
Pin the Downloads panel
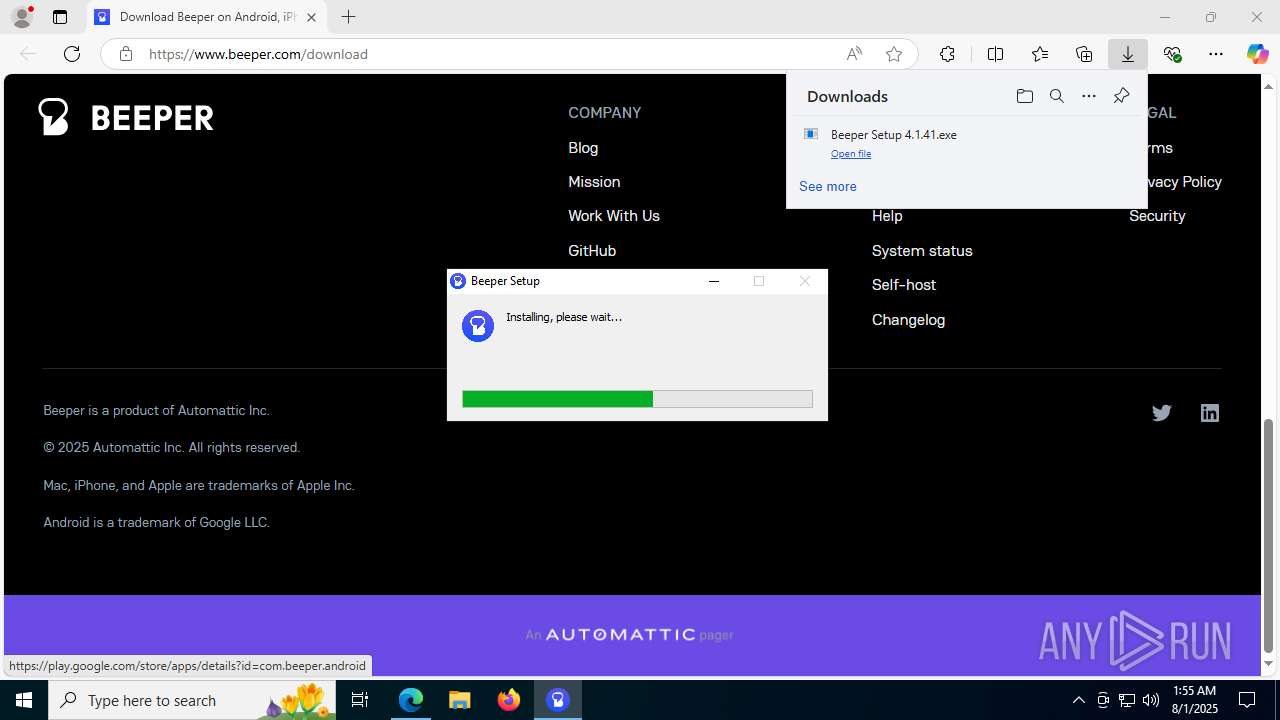tap(1121, 96)
